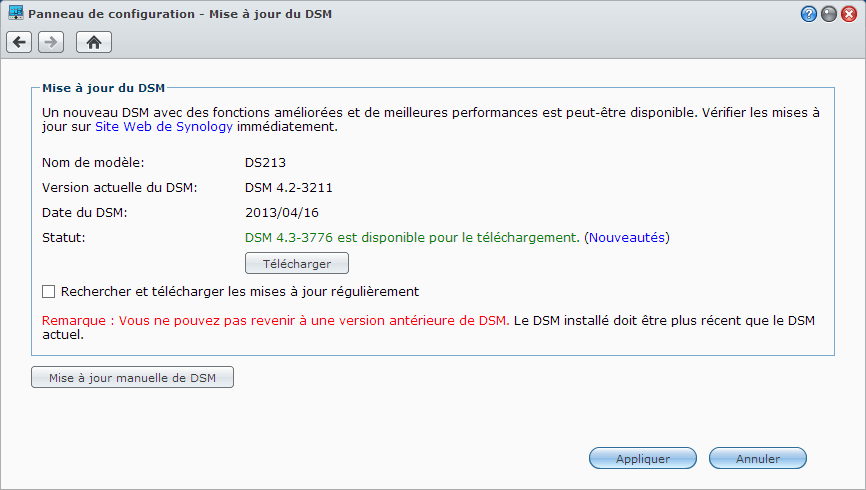Select the model name value DS213

point(266,163)
